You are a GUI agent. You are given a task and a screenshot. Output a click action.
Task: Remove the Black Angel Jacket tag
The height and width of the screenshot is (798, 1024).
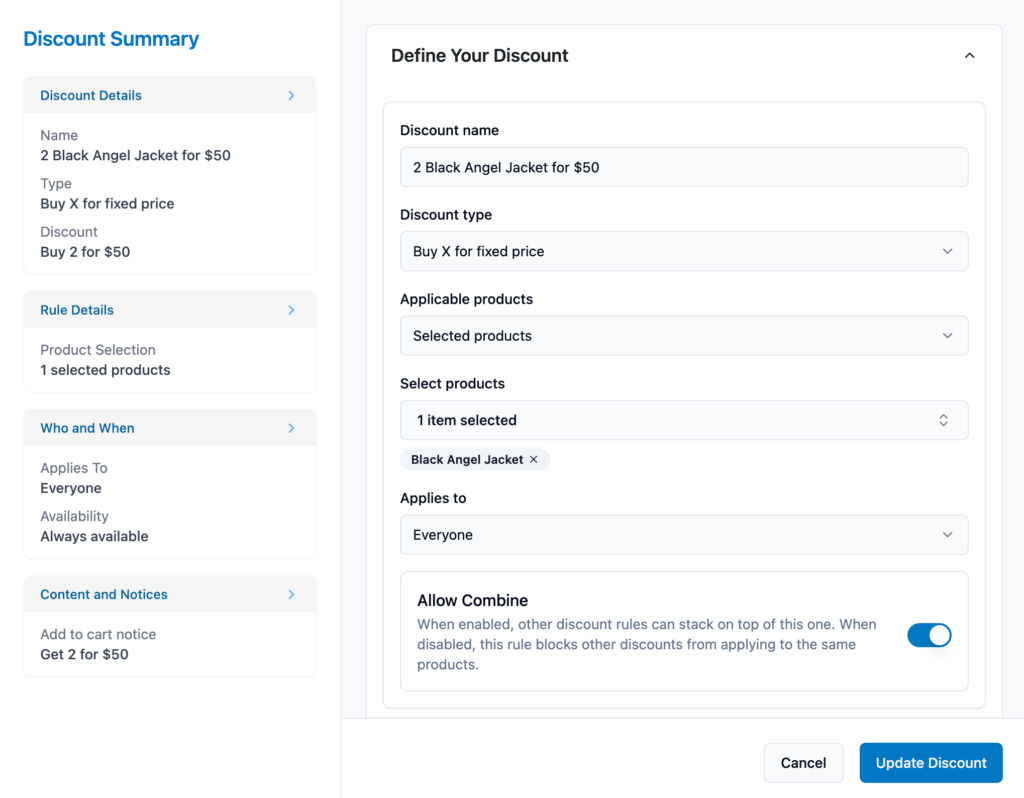534,460
